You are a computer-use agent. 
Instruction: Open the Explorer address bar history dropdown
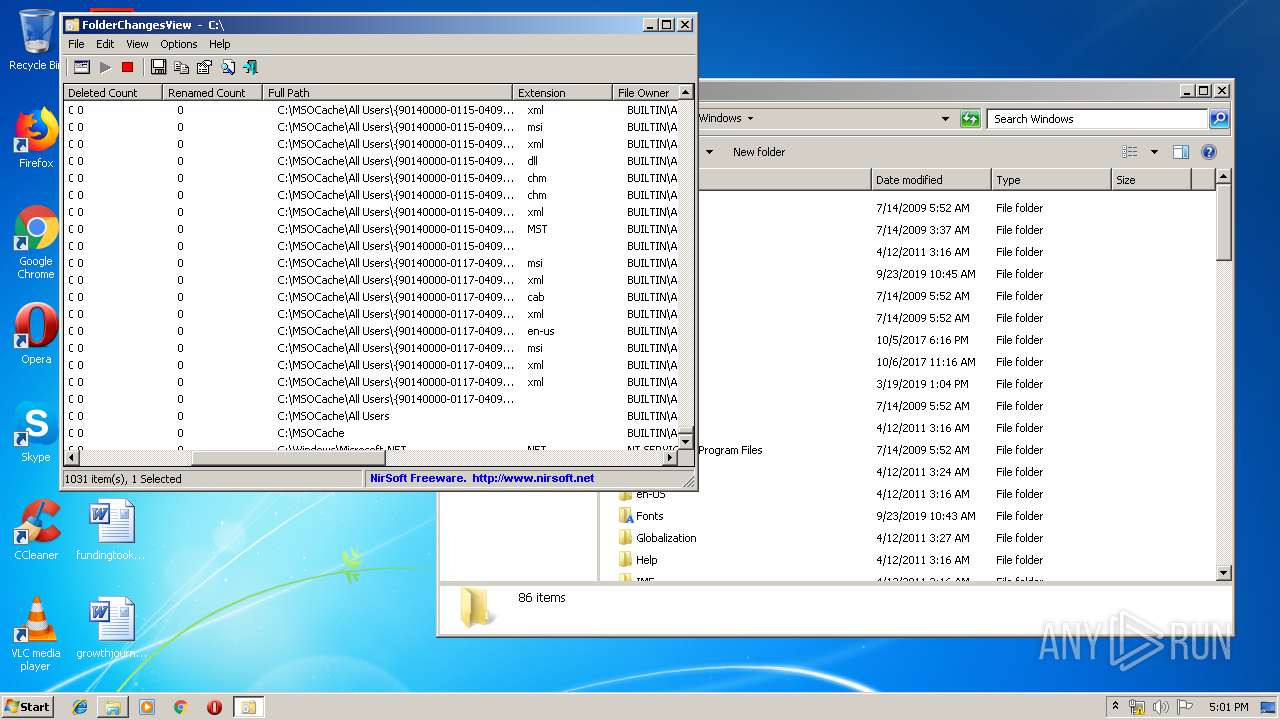click(x=945, y=119)
